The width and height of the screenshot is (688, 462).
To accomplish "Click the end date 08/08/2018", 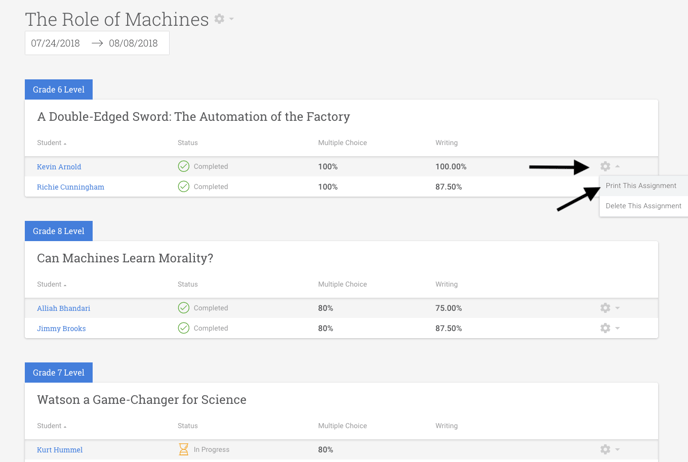I will pos(134,43).
